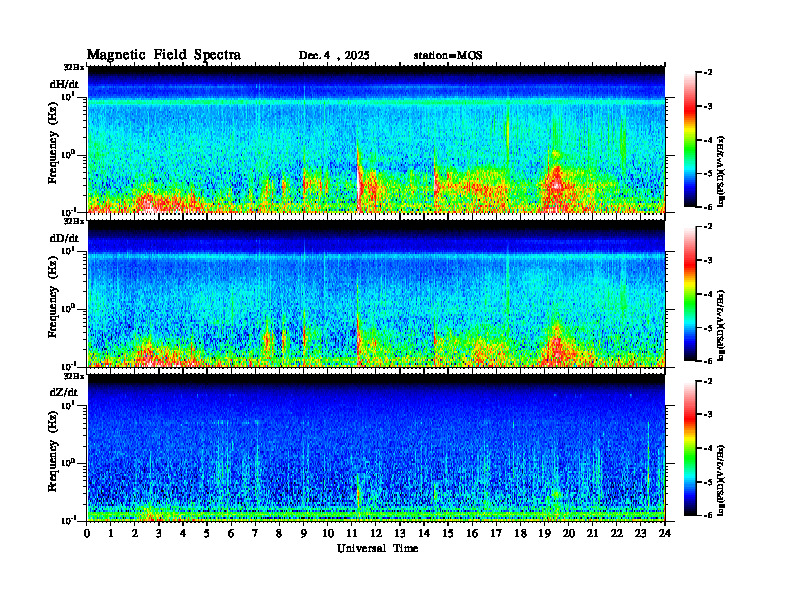Click the "-6" value on dH/dt color scale

708,207
